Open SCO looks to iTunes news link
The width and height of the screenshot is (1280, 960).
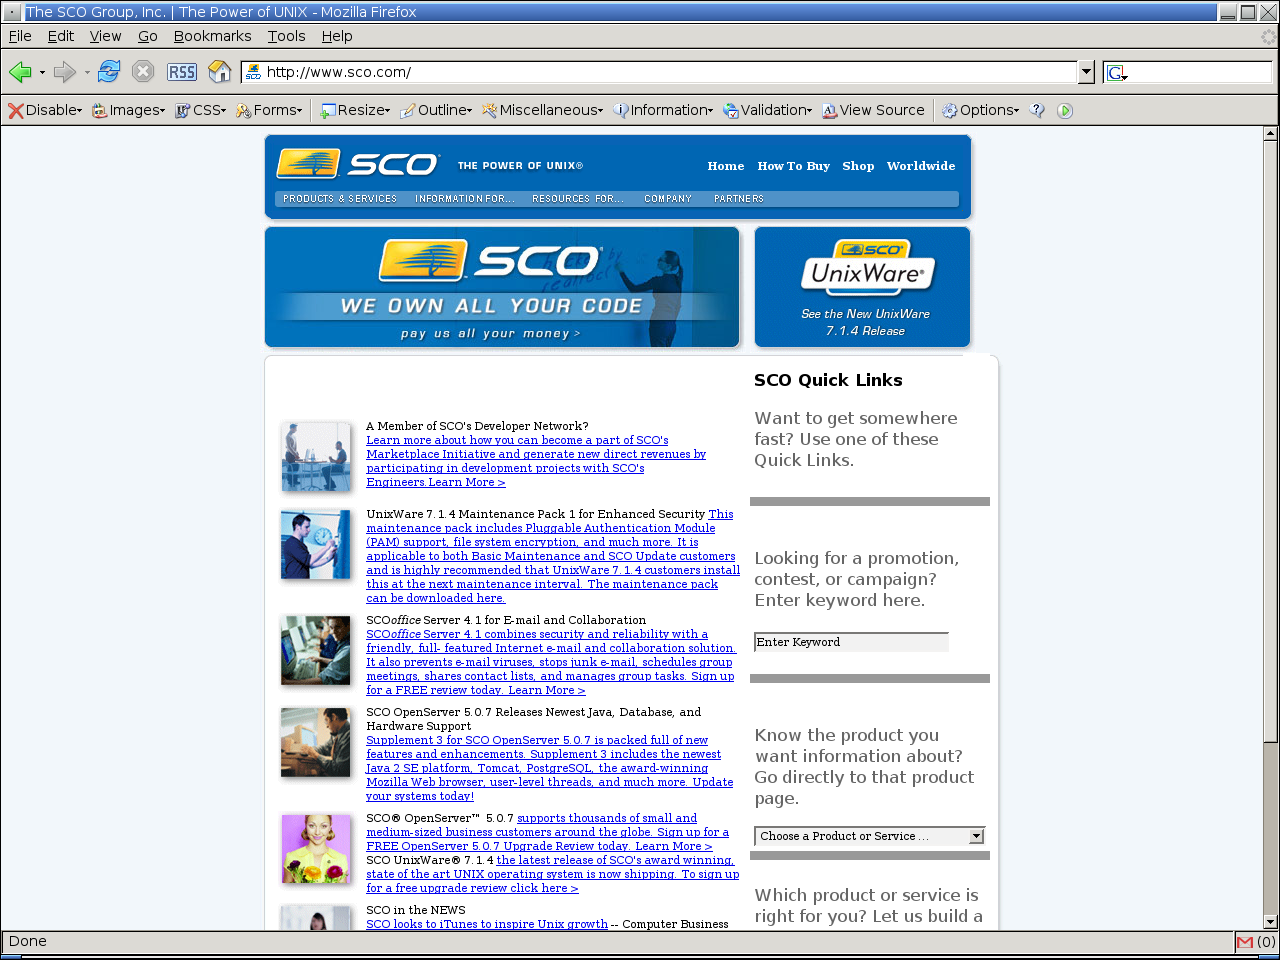487,924
